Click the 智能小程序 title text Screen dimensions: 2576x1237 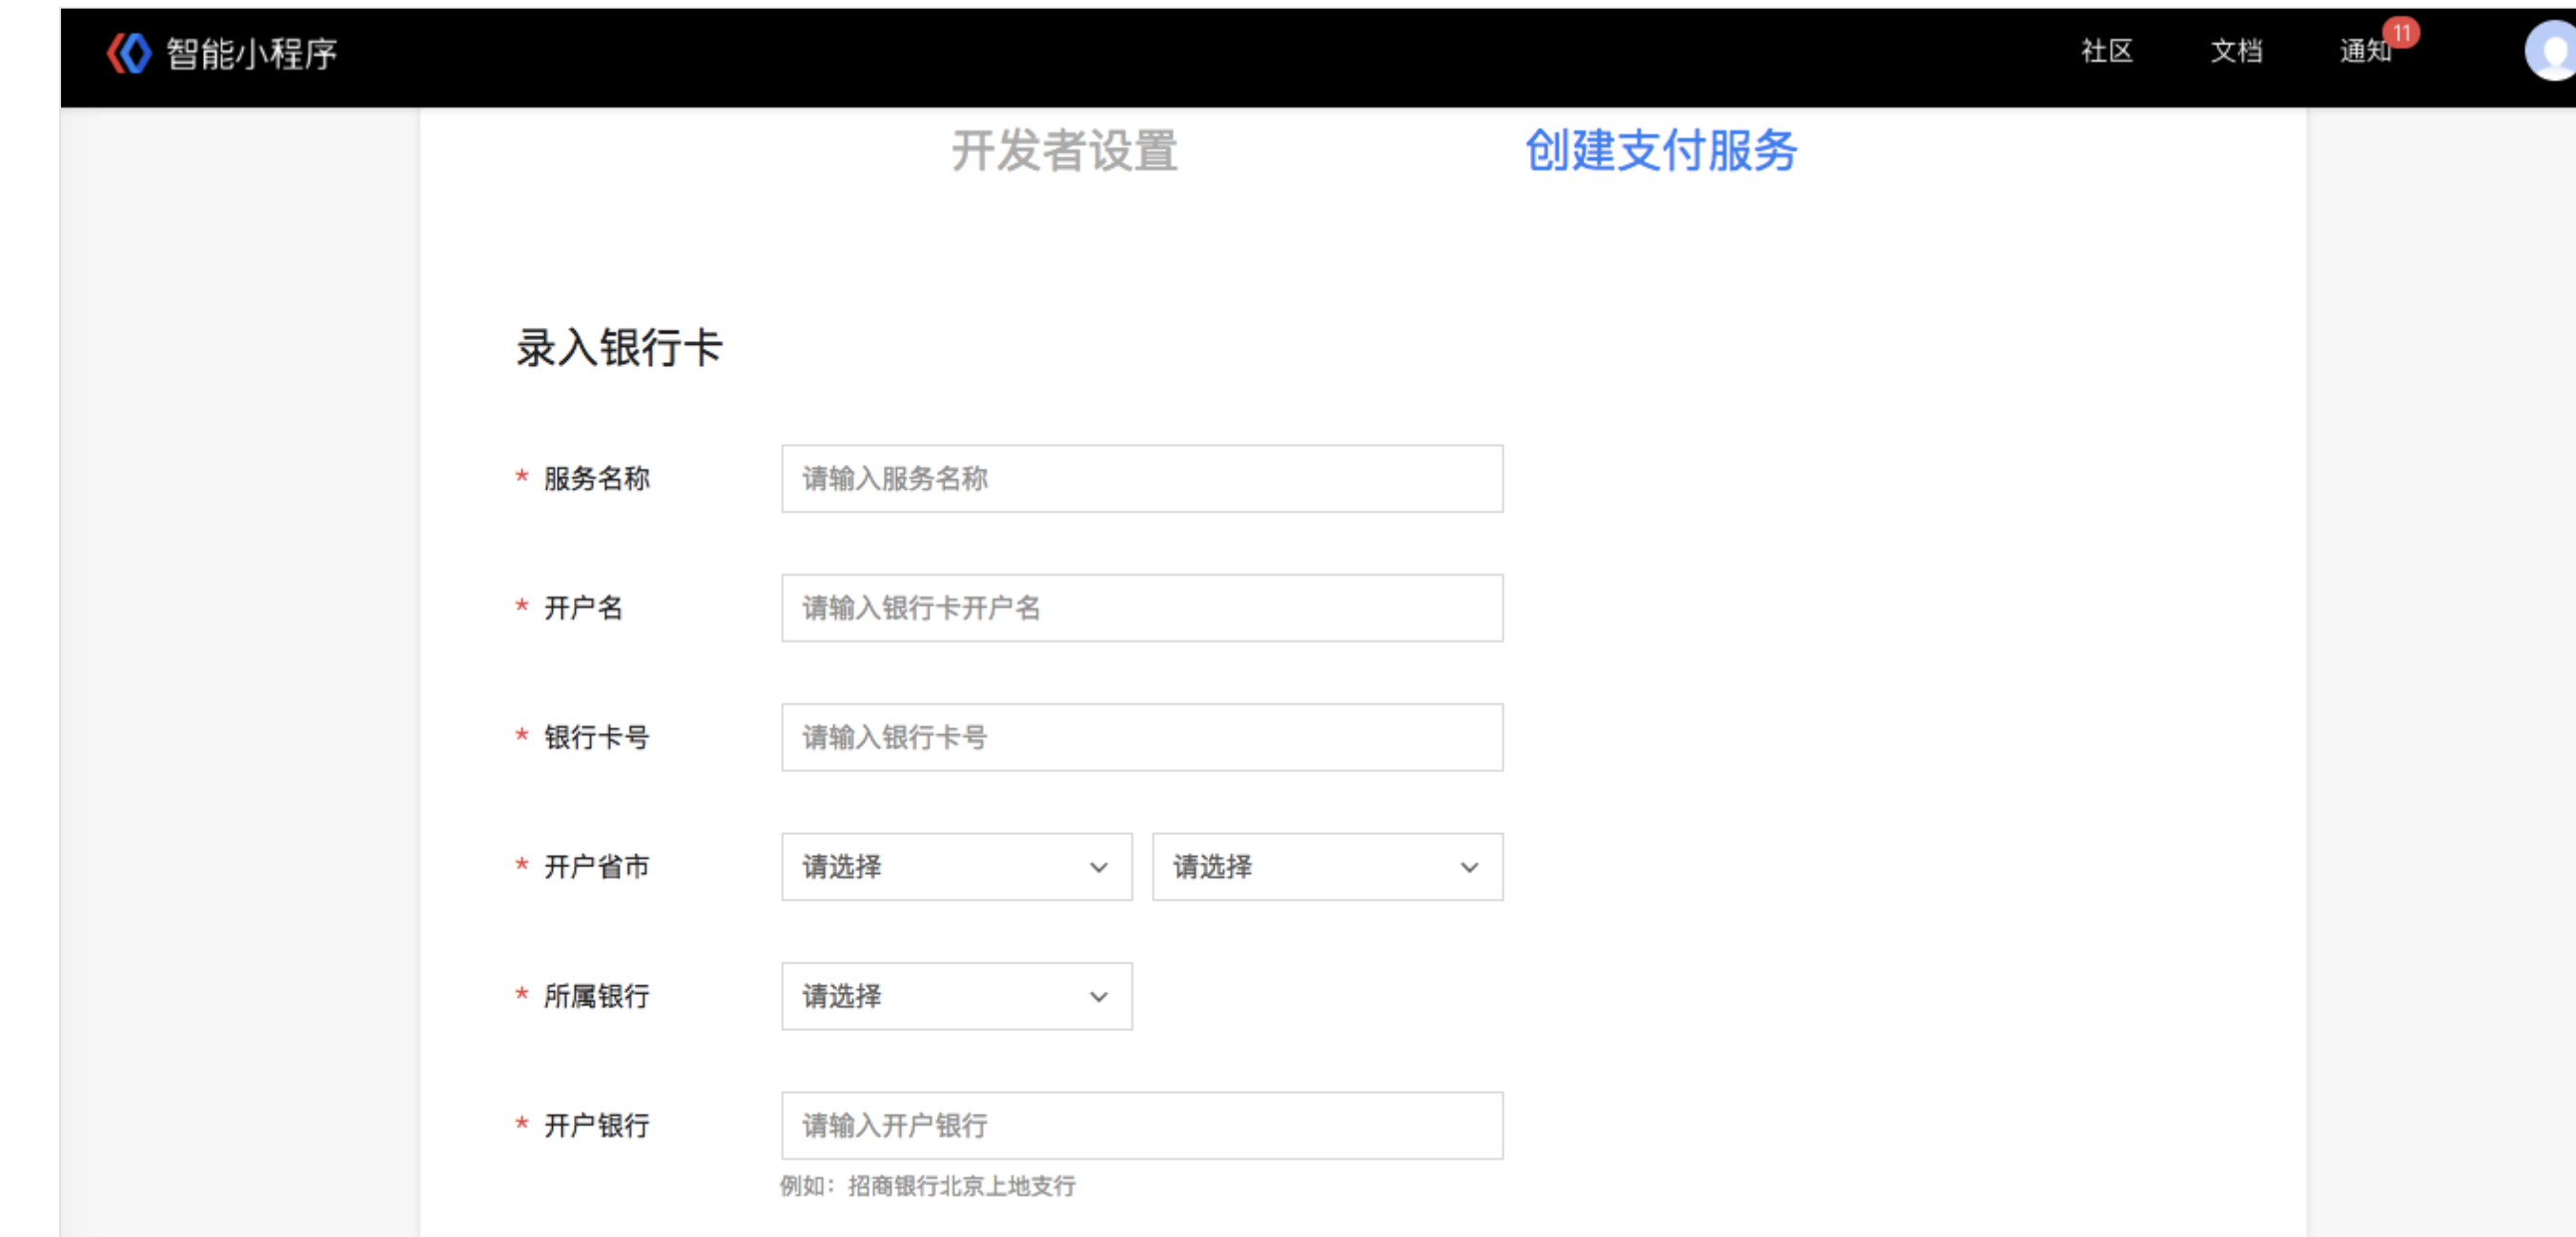tap(252, 53)
